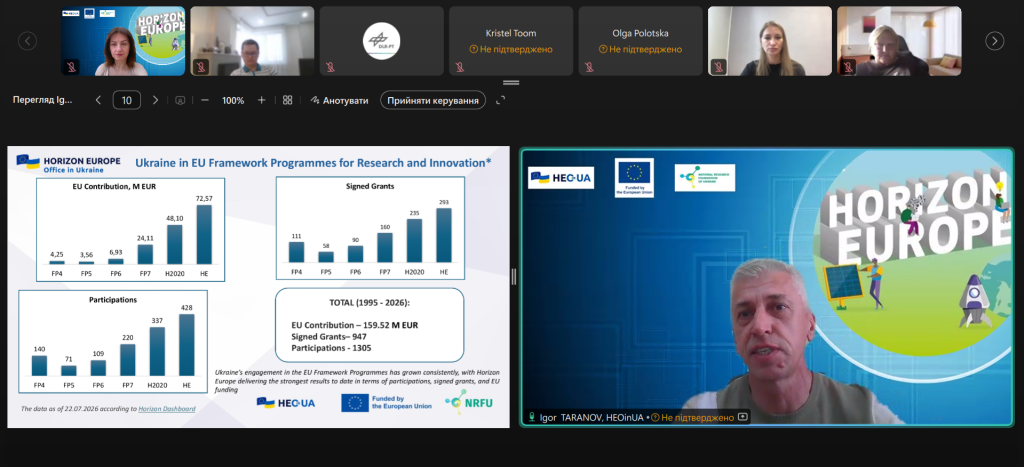Click the icon after Igor's Не підтверджено status
Viewport: 1024px width, 467px height.
pyautogui.click(x=743, y=417)
